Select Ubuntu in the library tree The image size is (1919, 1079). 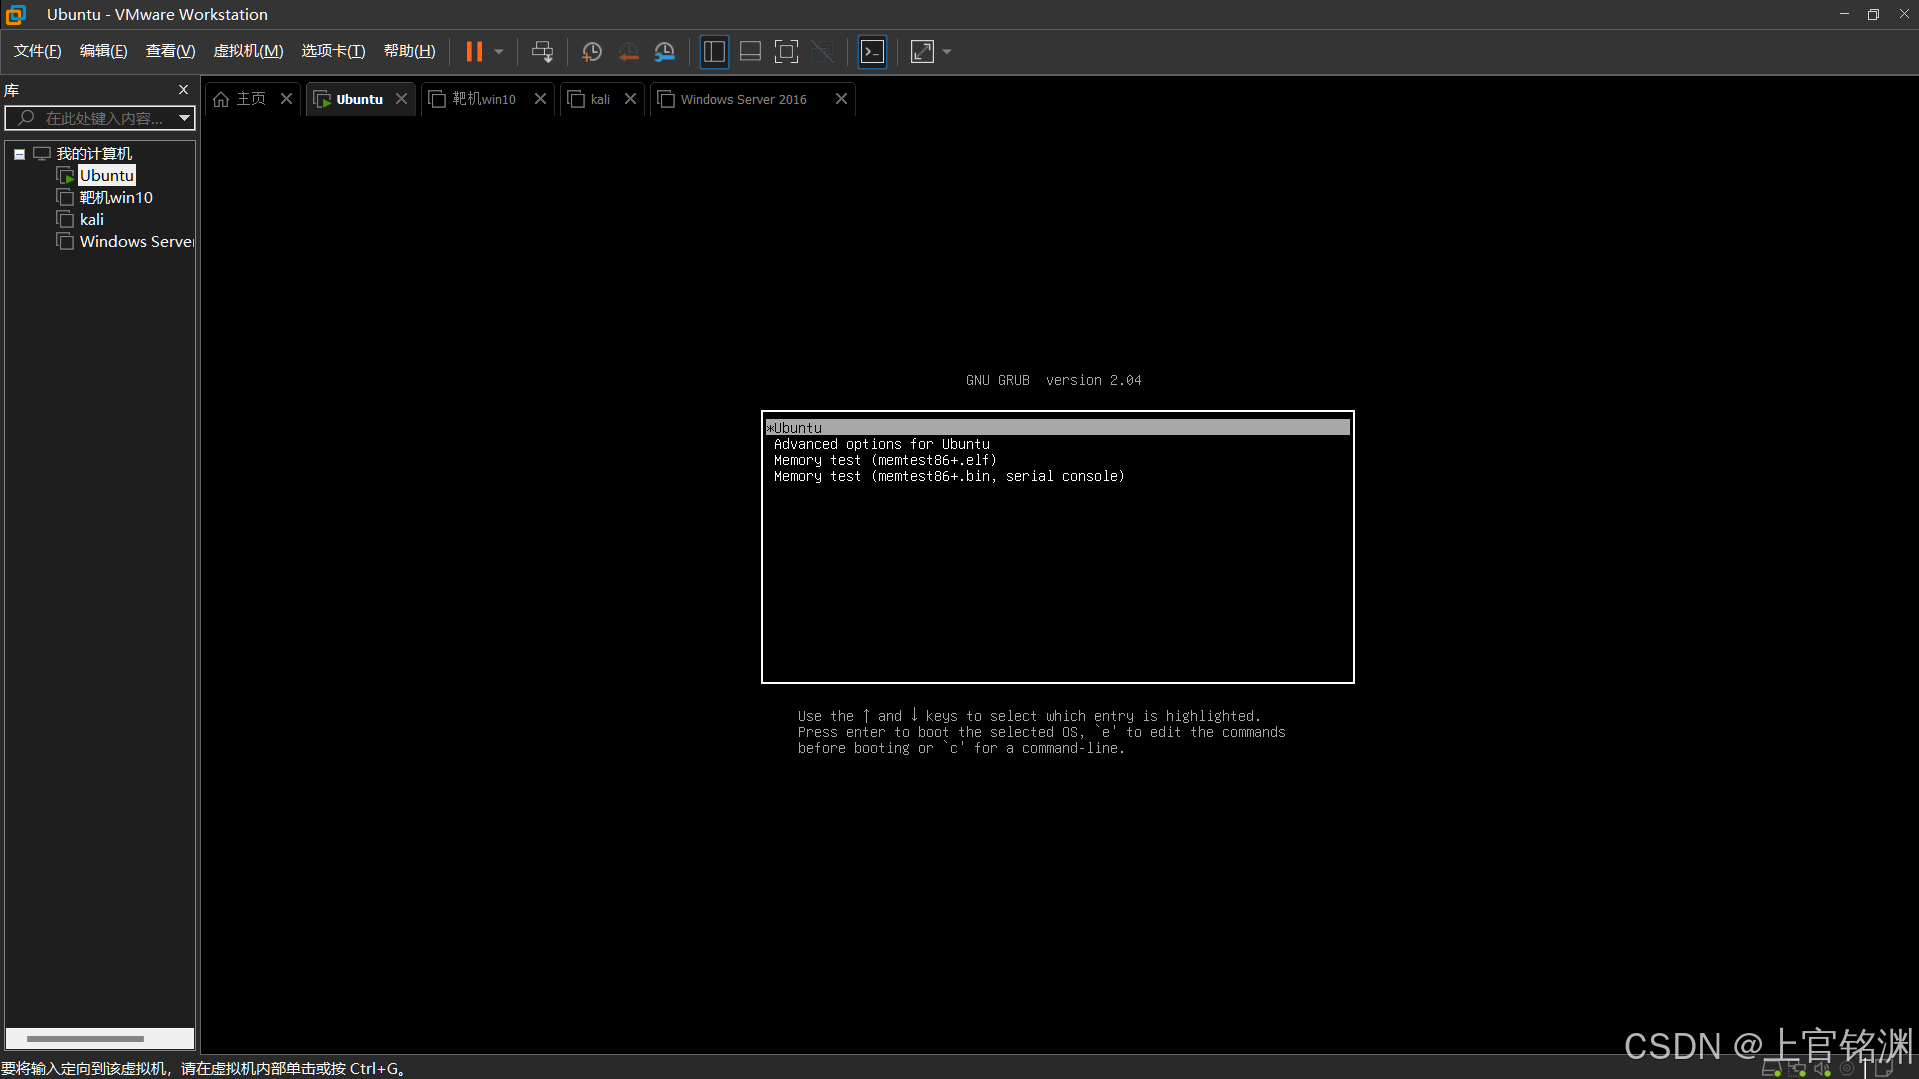(107, 176)
